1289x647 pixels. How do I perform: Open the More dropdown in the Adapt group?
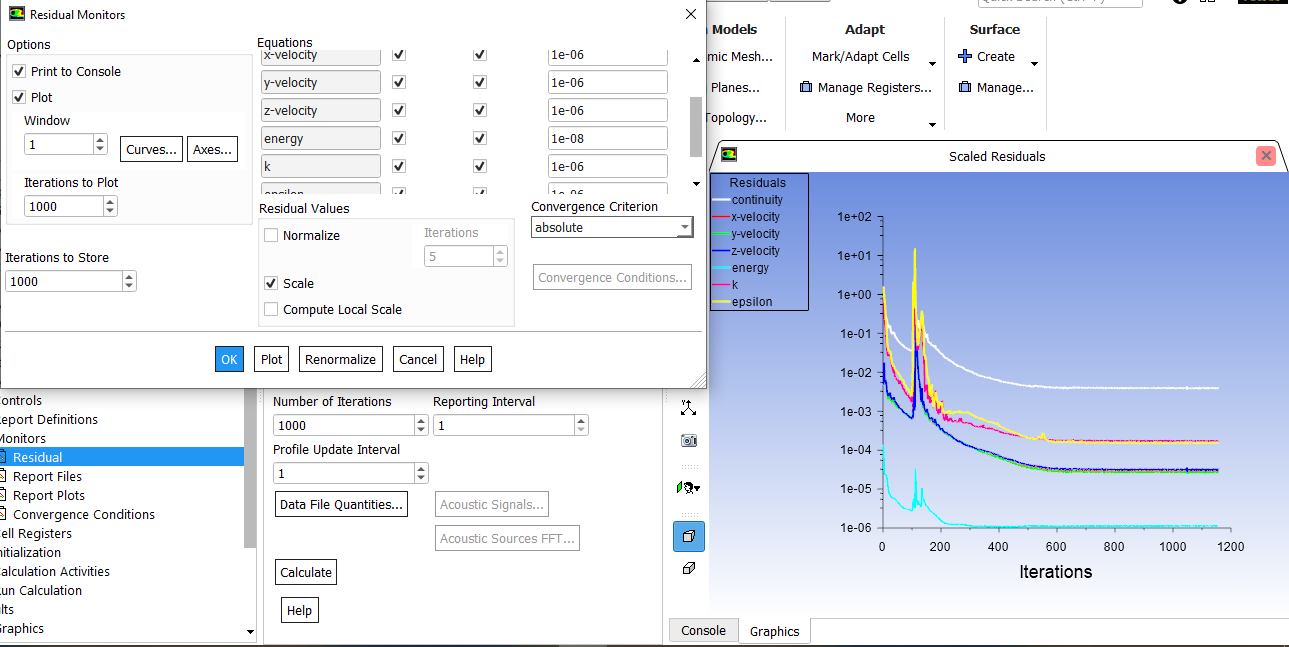(860, 117)
